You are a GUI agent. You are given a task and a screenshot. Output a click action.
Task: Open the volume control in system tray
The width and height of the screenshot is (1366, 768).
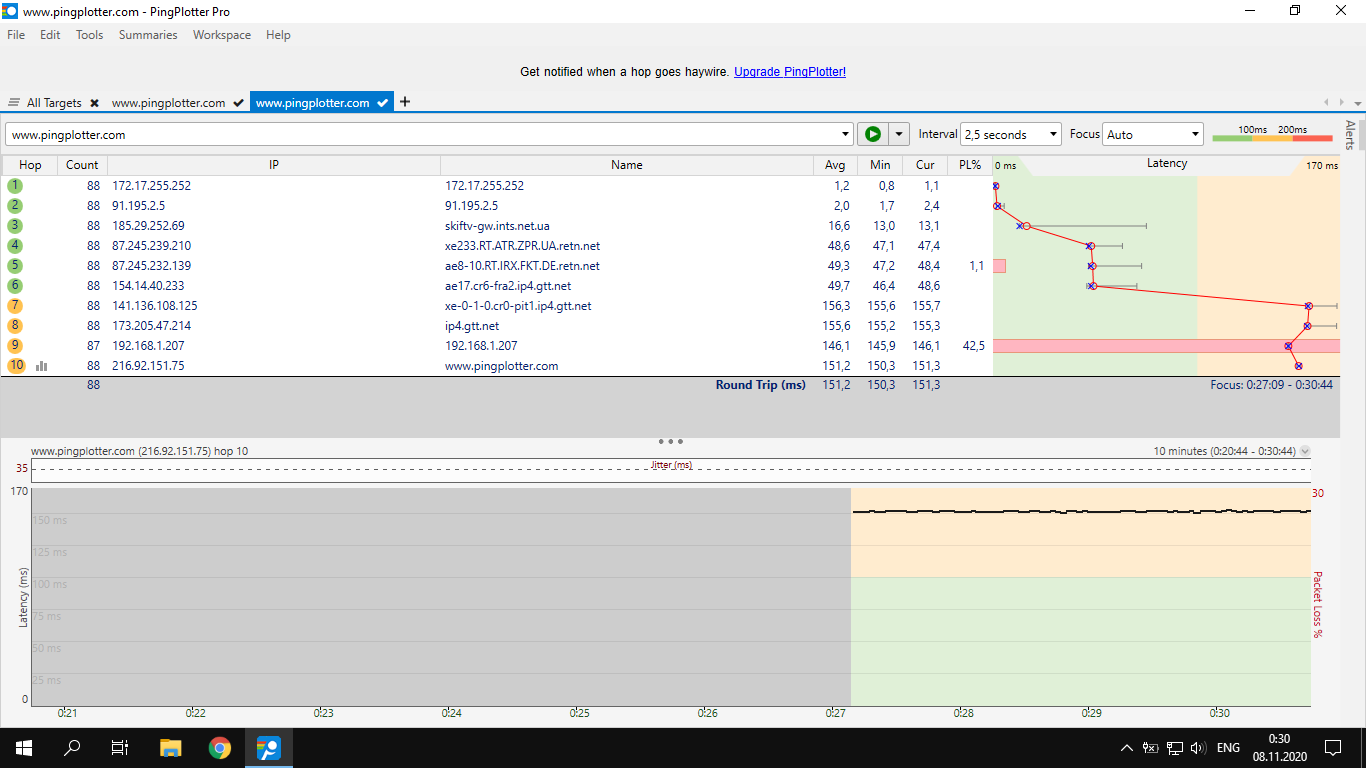(1198, 748)
